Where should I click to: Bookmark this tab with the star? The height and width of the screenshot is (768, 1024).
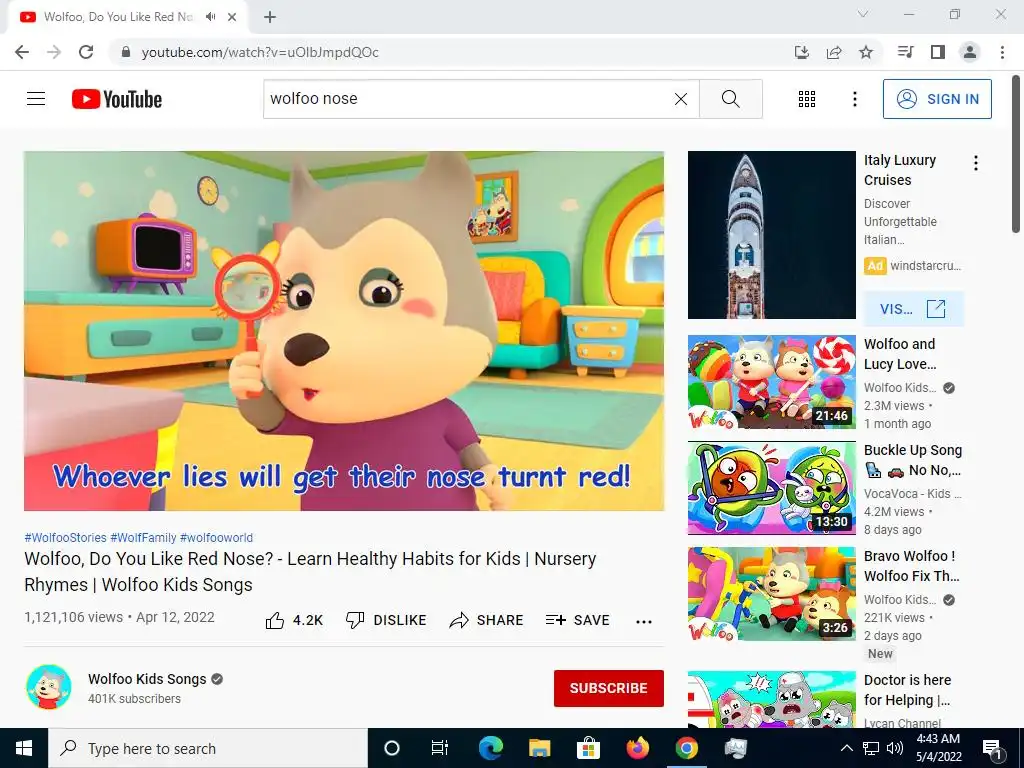pos(866,52)
